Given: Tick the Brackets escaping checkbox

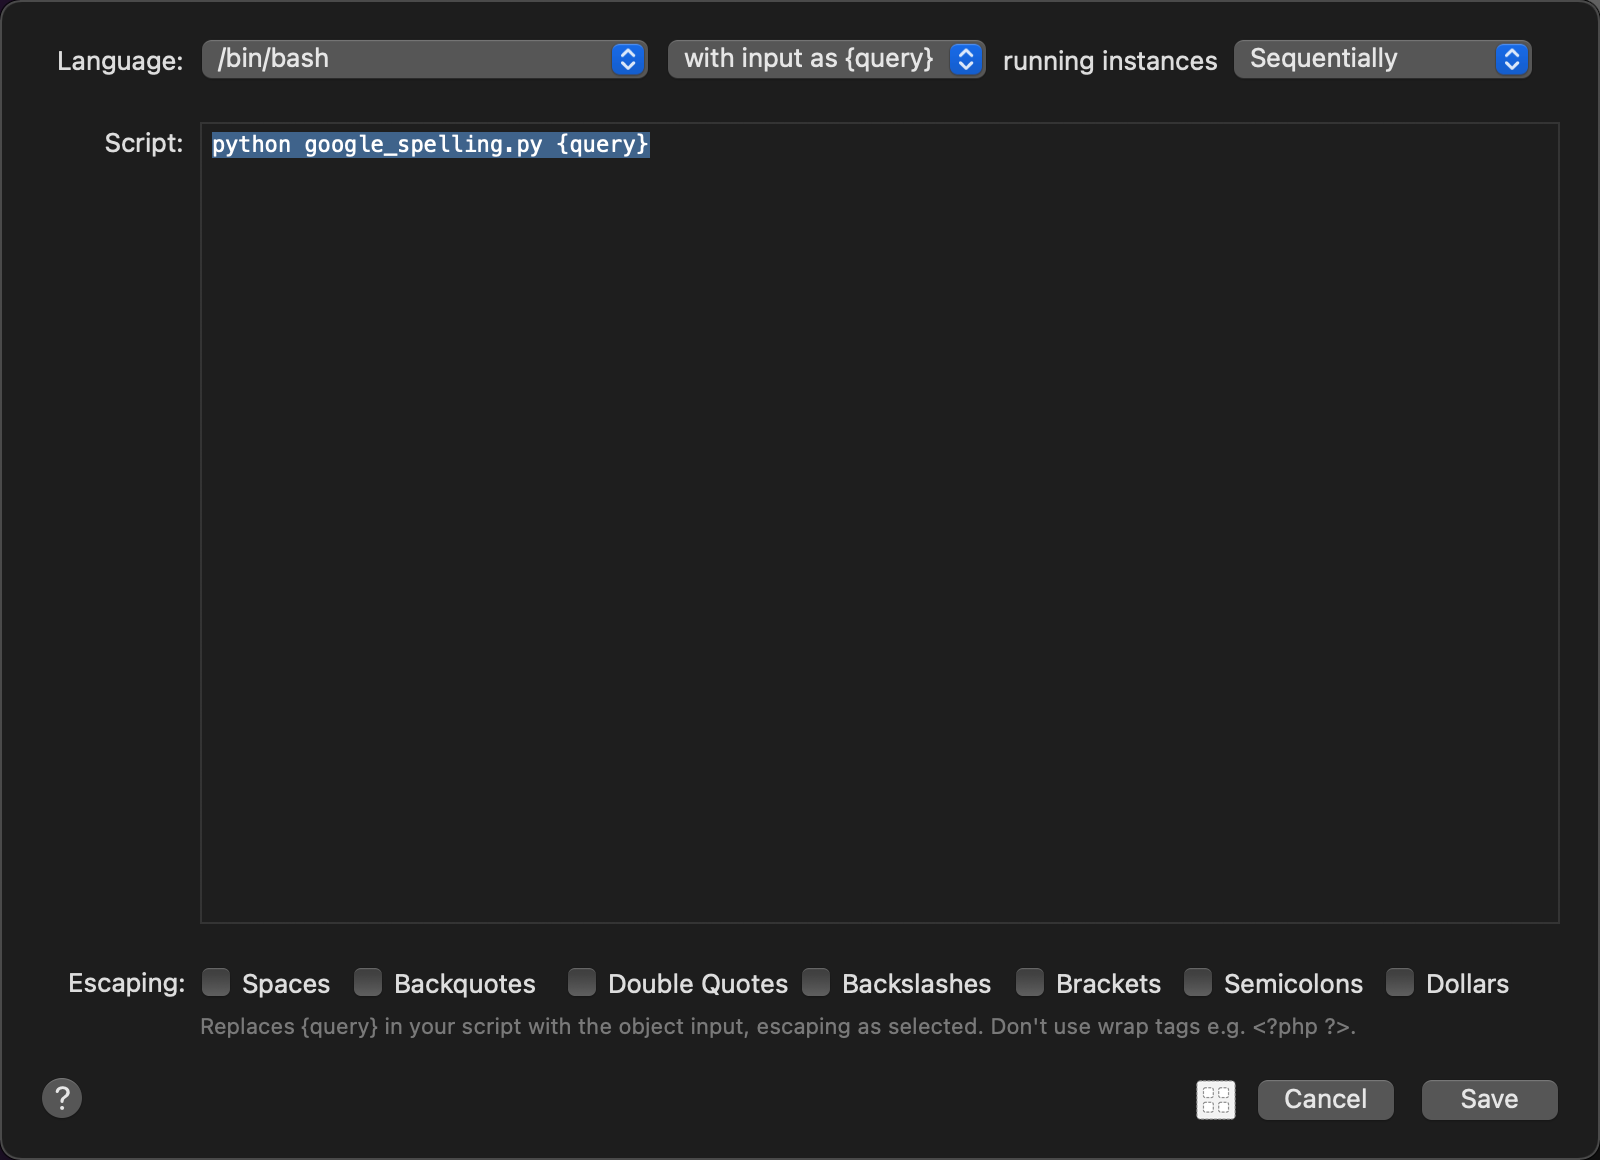Looking at the screenshot, I should point(1030,983).
